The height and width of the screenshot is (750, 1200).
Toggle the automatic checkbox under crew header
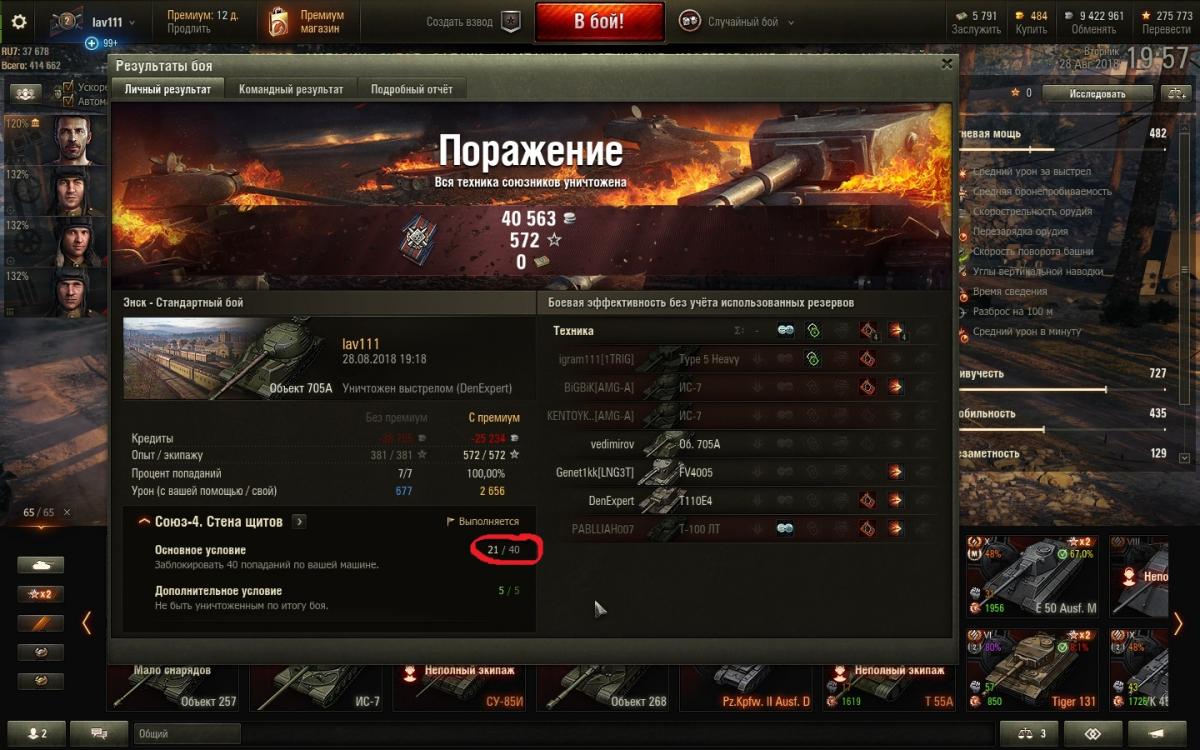[x=69, y=101]
